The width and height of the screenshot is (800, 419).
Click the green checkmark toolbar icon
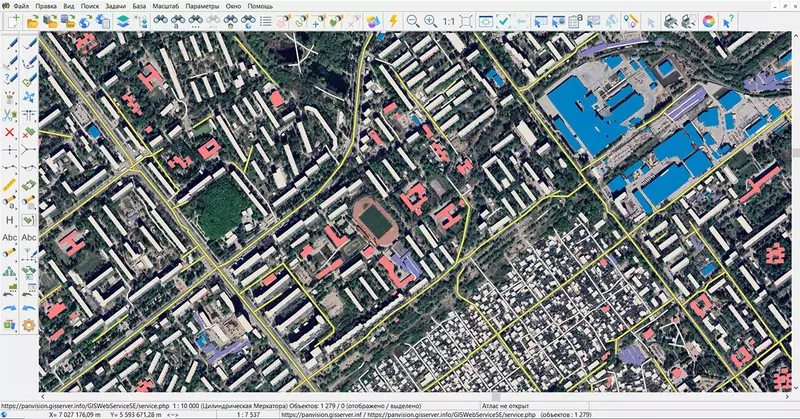[x=505, y=20]
